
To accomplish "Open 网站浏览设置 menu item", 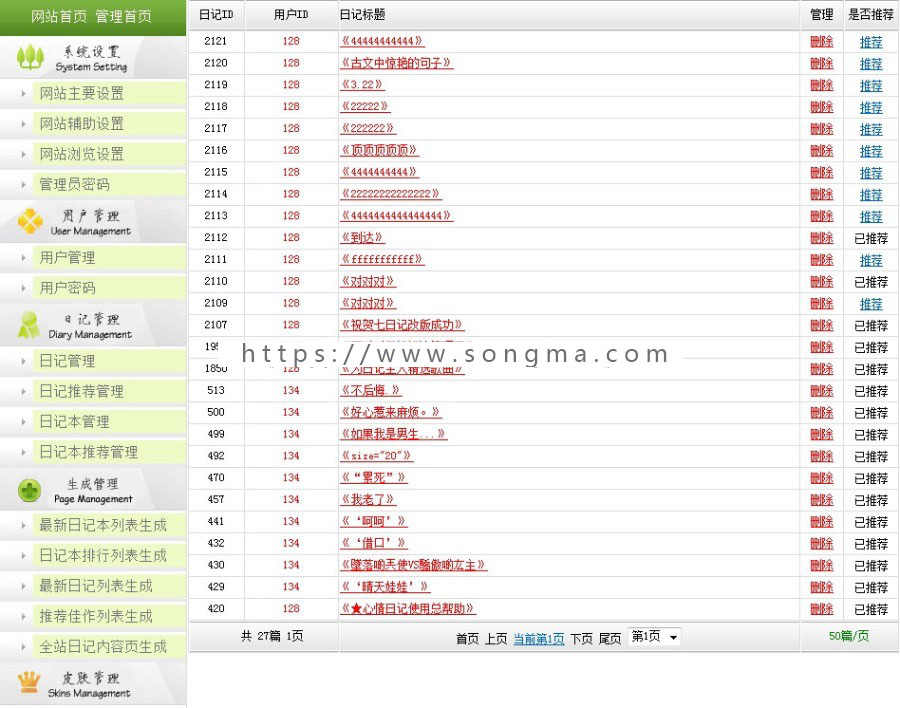I will click(x=82, y=154).
